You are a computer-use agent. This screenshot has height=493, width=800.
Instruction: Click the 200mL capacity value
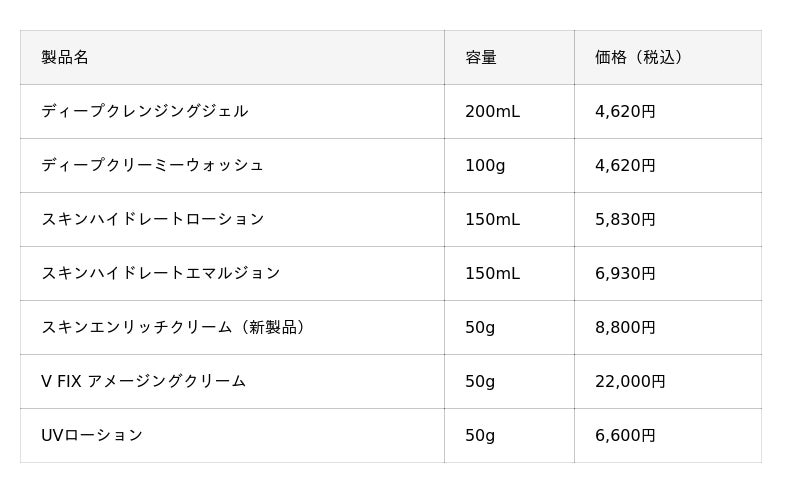(x=492, y=111)
